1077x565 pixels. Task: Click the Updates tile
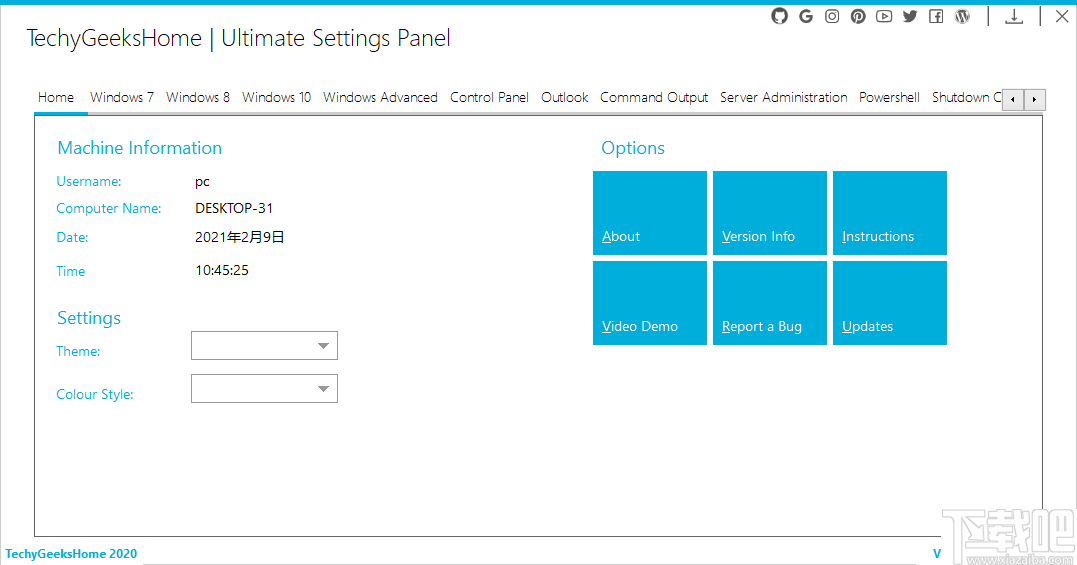pos(889,303)
